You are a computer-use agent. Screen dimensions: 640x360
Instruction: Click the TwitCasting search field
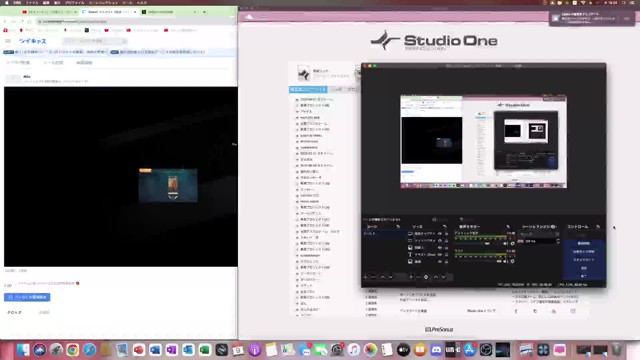(95, 41)
